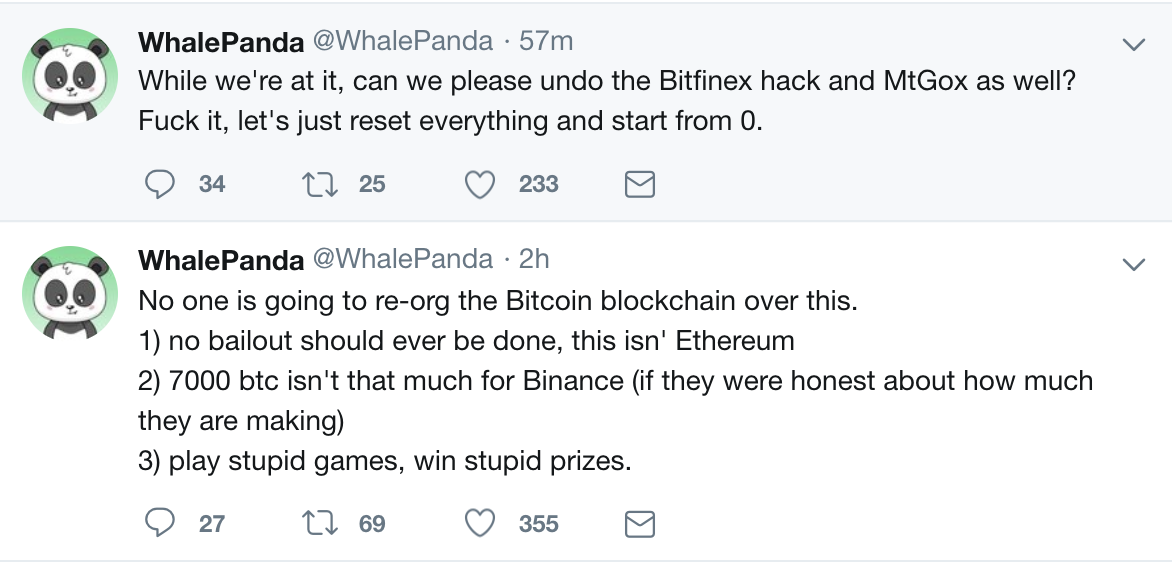Open the dropdown menu on the 57m tweet
This screenshot has width=1172, height=568.
click(x=1134, y=45)
